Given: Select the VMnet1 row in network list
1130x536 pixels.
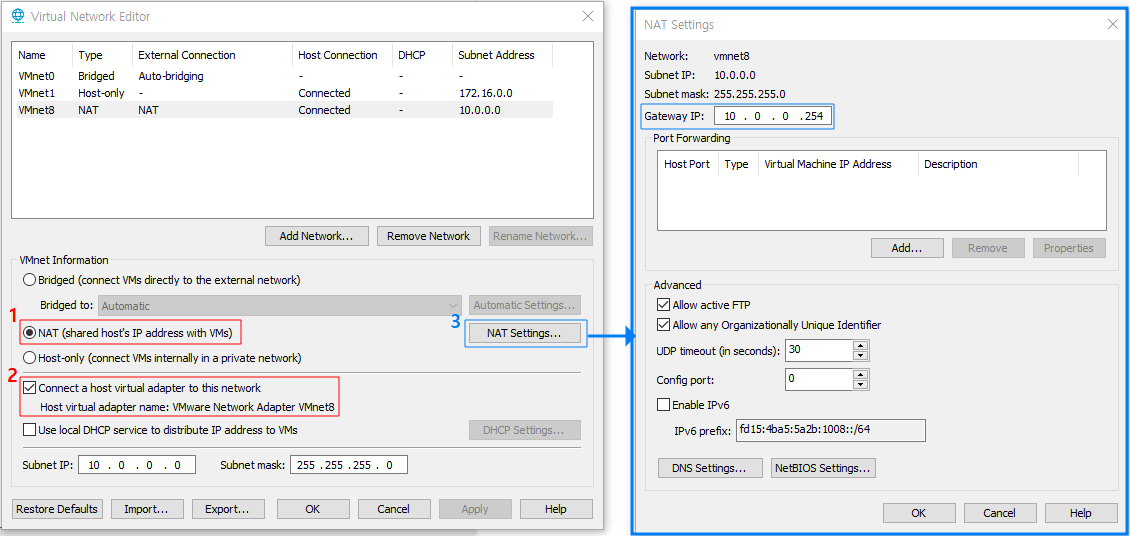Looking at the screenshot, I should [283, 93].
